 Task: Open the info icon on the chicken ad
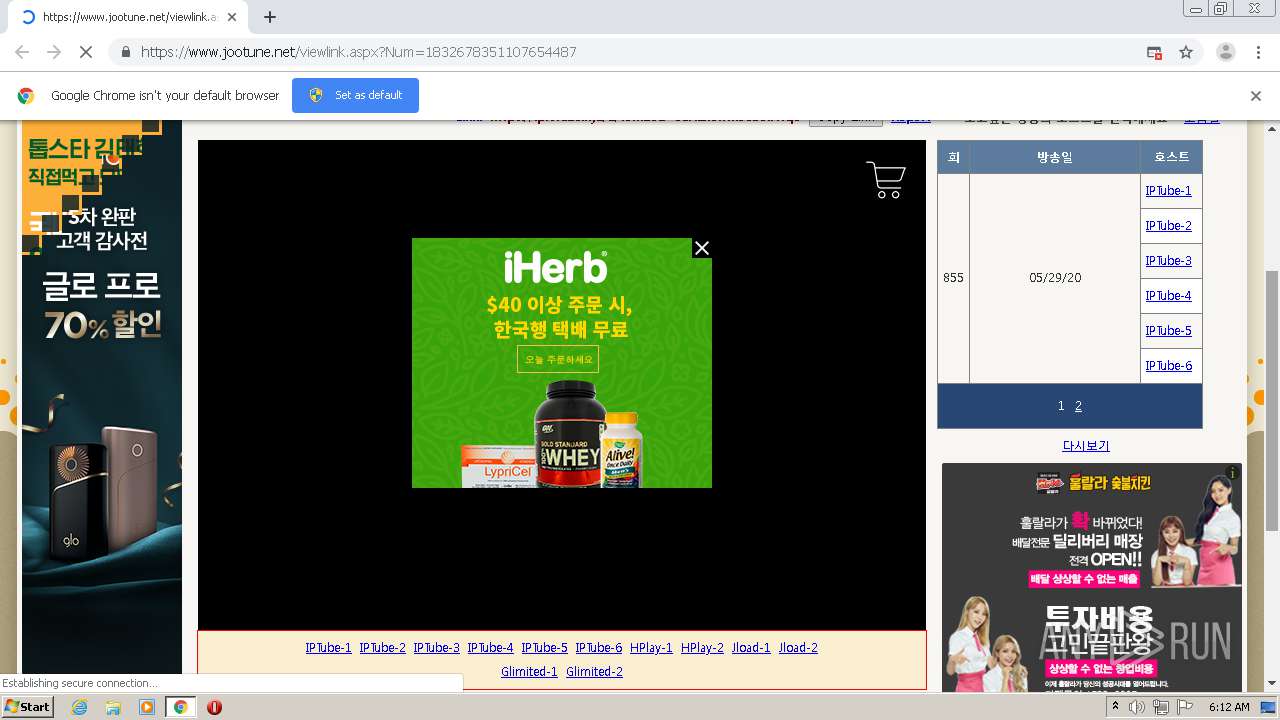pos(1233,472)
